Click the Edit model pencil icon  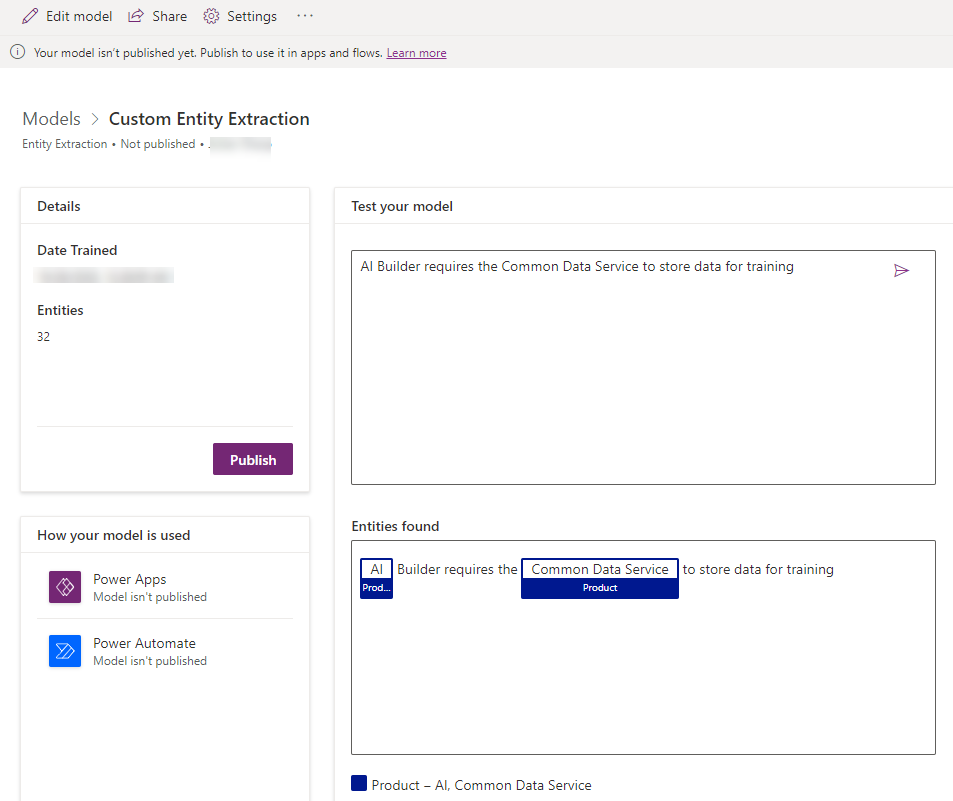click(x=30, y=16)
